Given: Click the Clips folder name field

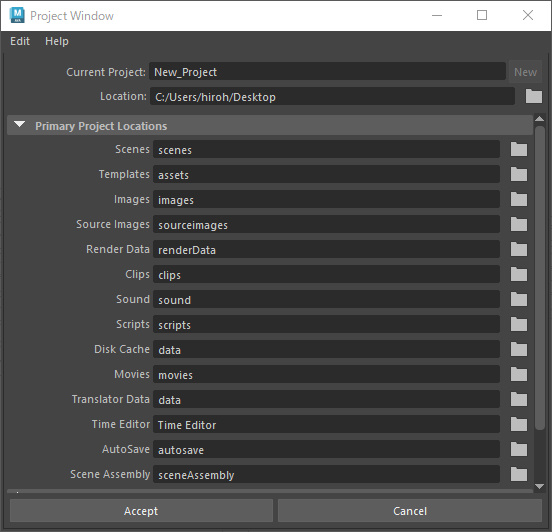Looking at the screenshot, I should [326, 274].
